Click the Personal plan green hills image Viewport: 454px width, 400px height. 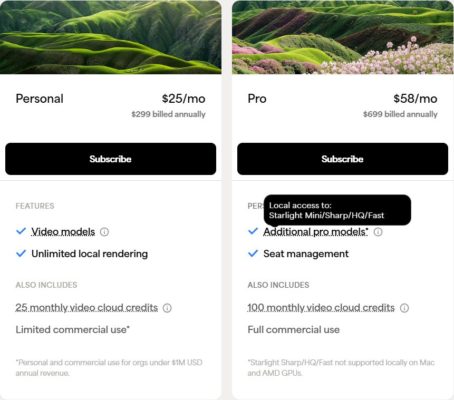click(x=111, y=37)
